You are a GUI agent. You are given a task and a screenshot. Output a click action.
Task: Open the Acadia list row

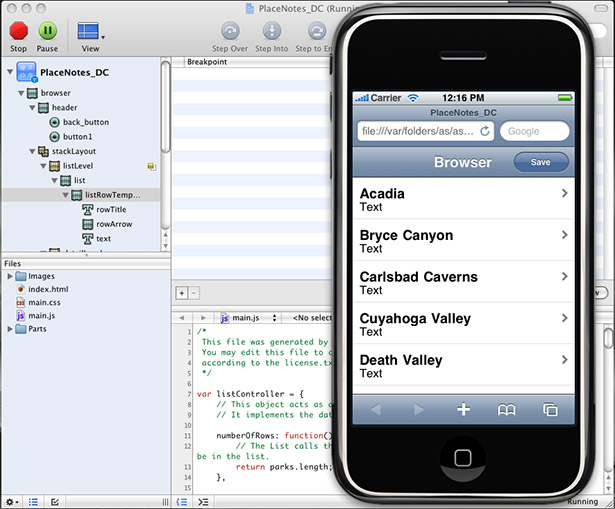464,199
